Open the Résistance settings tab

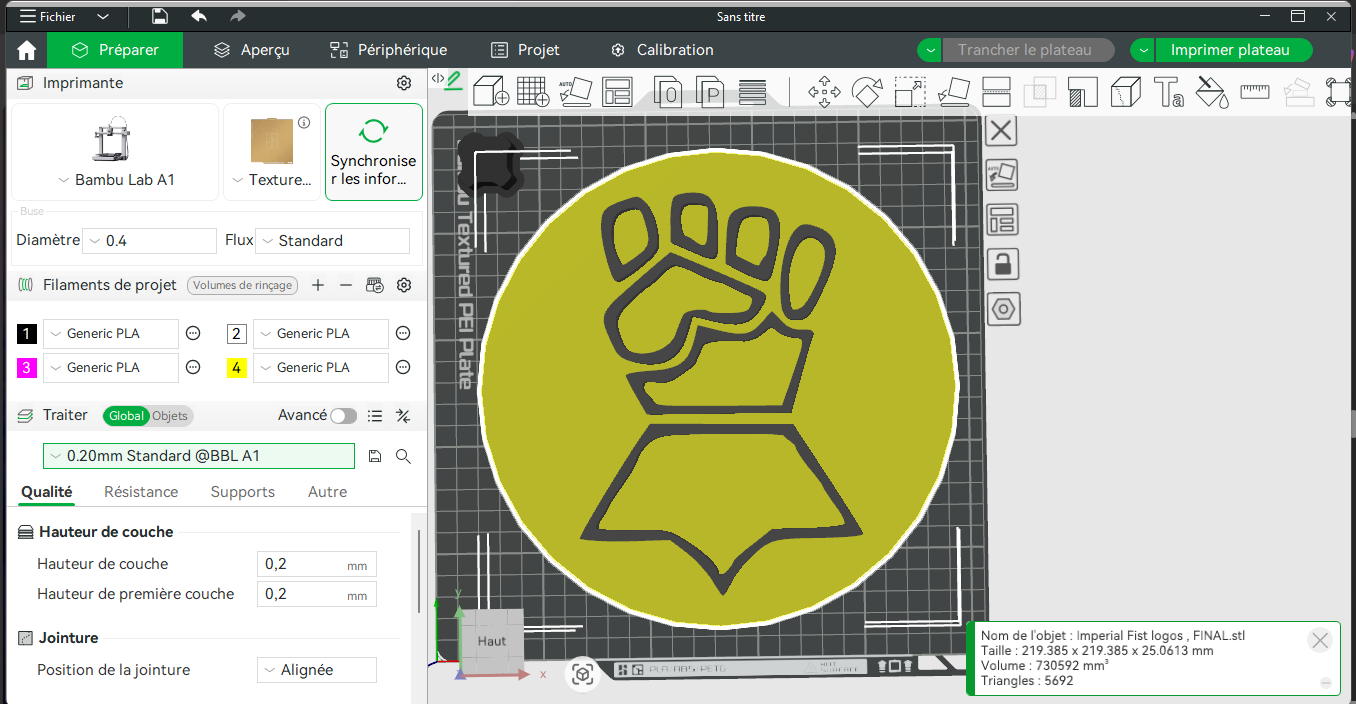click(141, 492)
